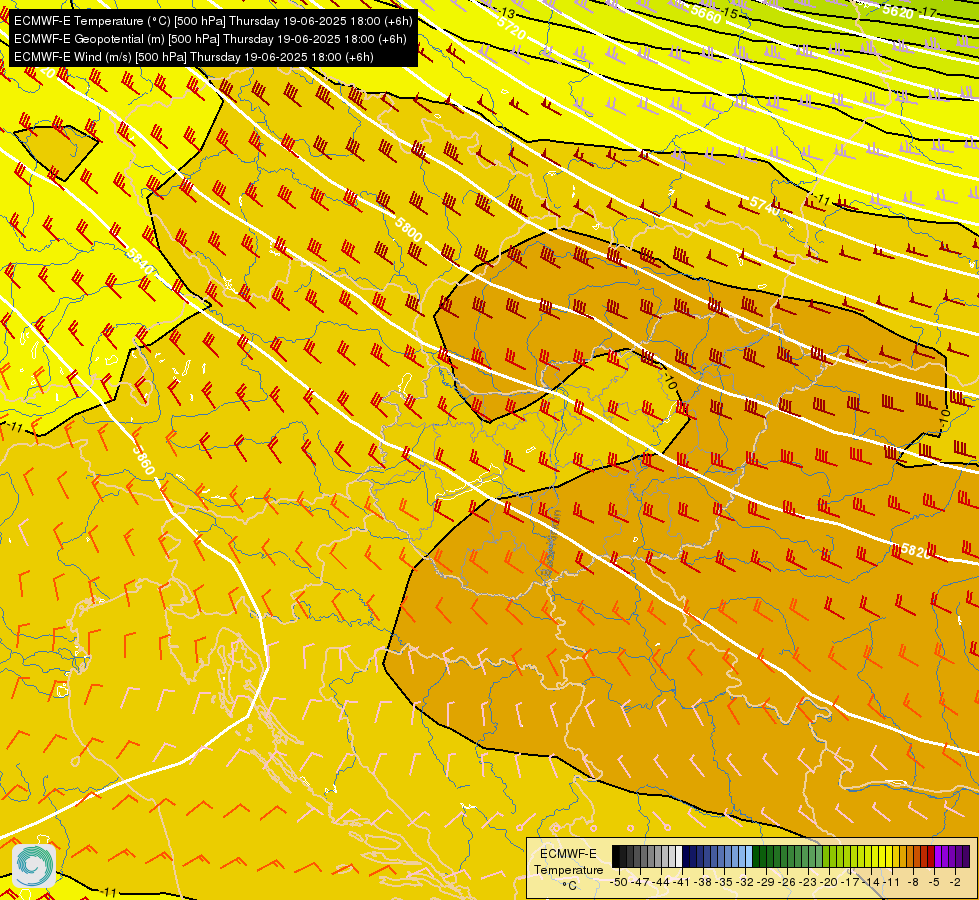Image resolution: width=979 pixels, height=900 pixels.
Task: Click the -38 legend tick label
Action: point(703,882)
